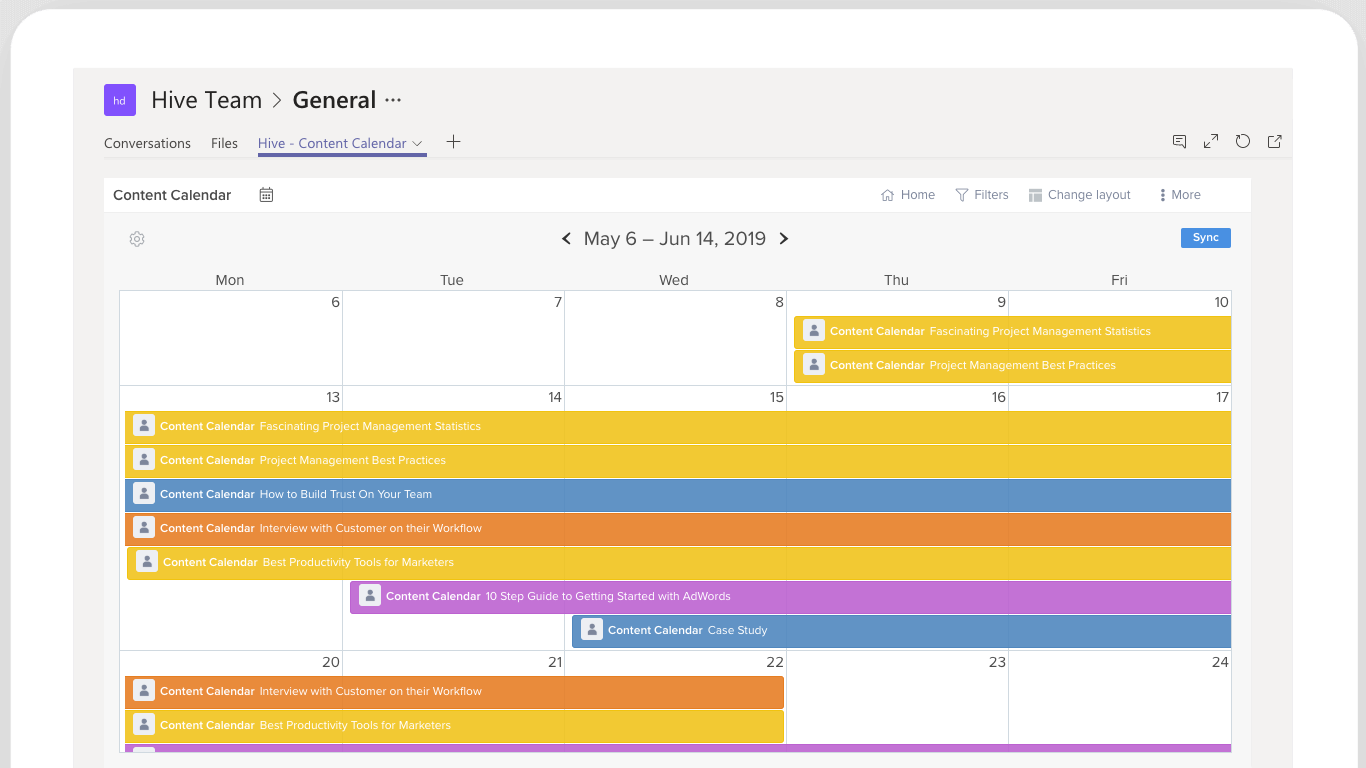Image resolution: width=1366 pixels, height=768 pixels.
Task: Reload the tab with refresh icon
Action: 1243,142
